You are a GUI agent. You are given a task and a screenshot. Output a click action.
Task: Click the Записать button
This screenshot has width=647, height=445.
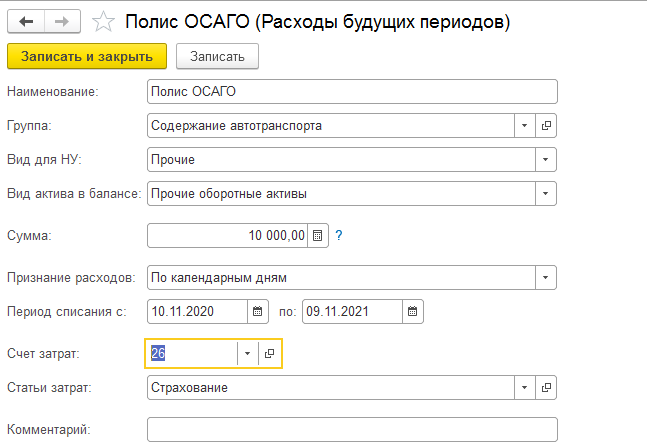[217, 56]
